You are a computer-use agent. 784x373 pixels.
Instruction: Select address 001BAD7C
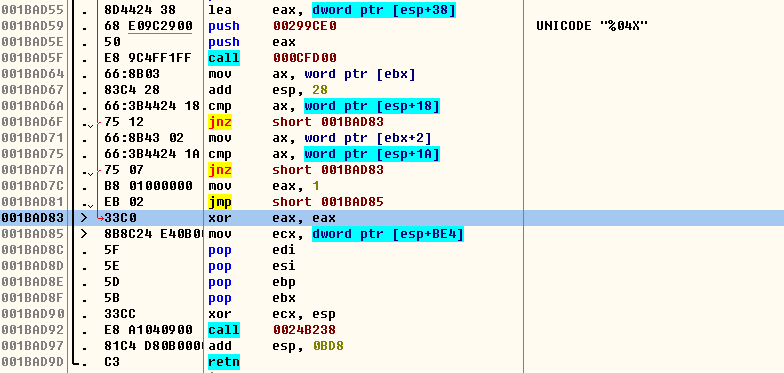pyautogui.click(x=32, y=186)
